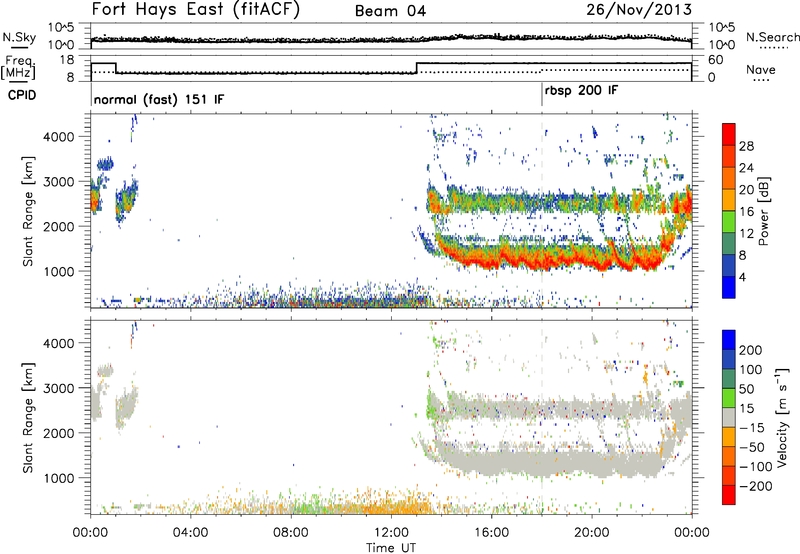Select the "Freq. [MHz]" axis label
Screen dimensions: 800x554
coord(19,67)
